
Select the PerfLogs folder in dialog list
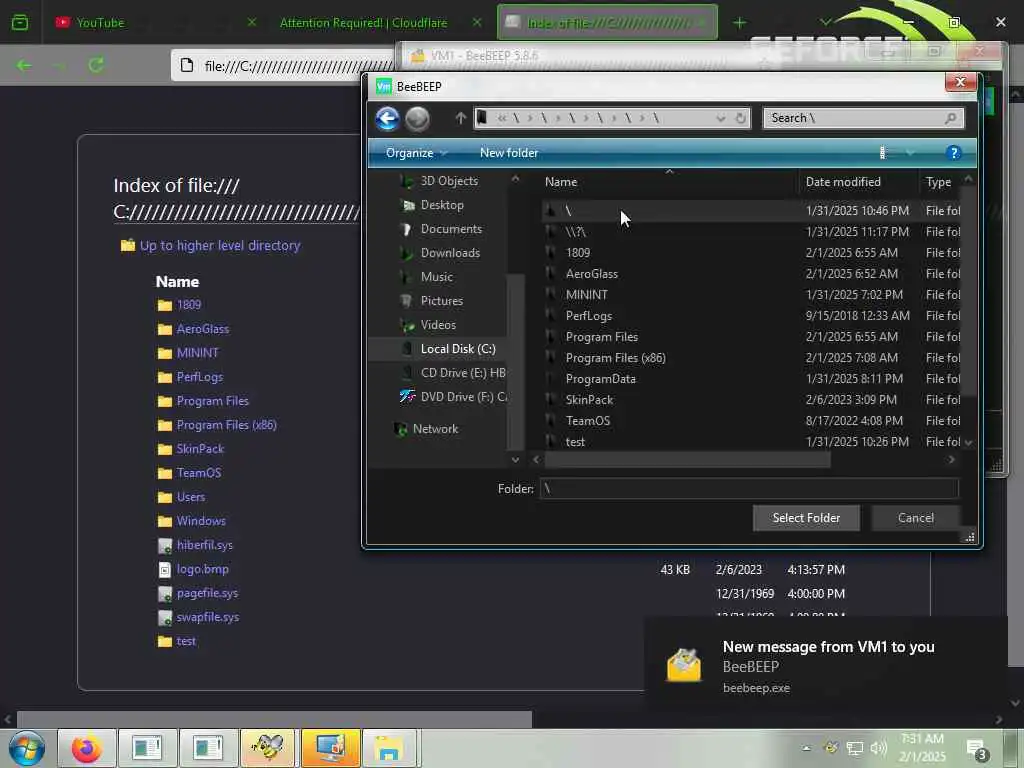(x=751, y=316)
